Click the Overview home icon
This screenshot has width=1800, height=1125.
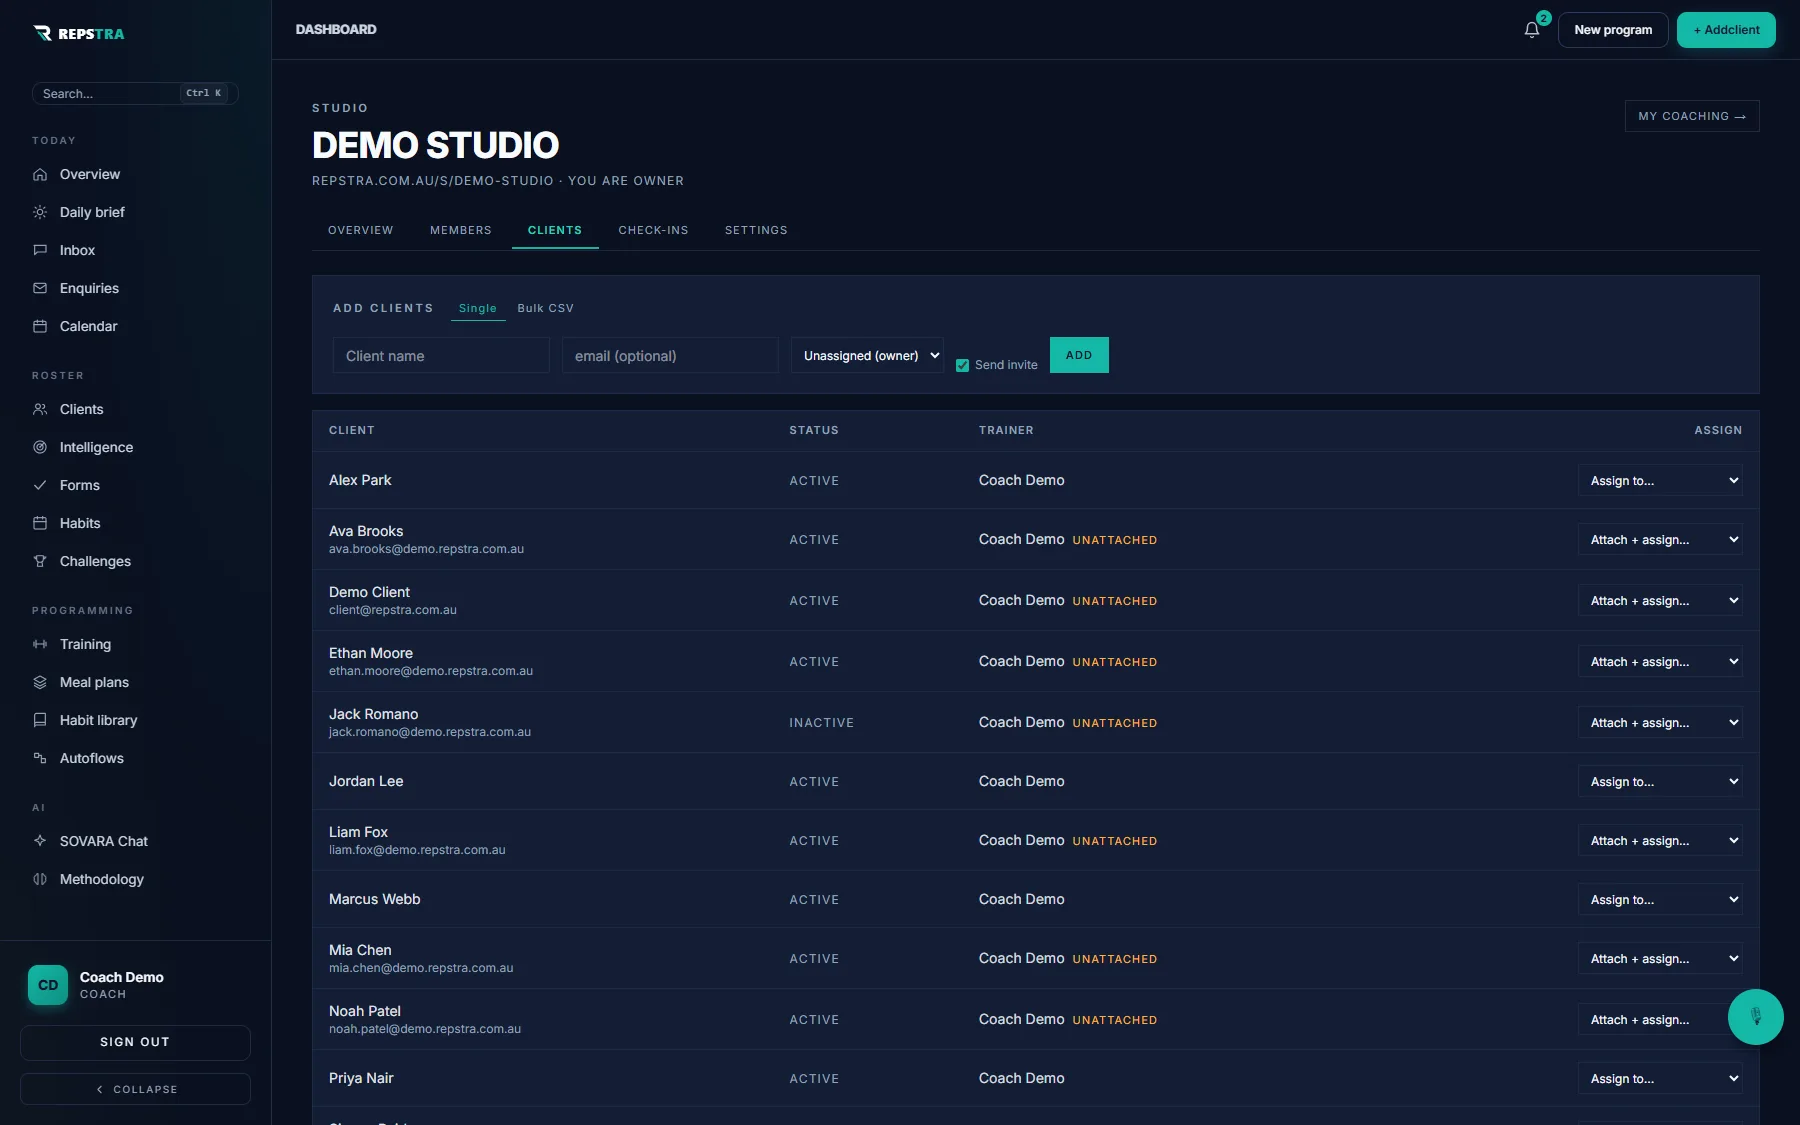click(x=40, y=174)
